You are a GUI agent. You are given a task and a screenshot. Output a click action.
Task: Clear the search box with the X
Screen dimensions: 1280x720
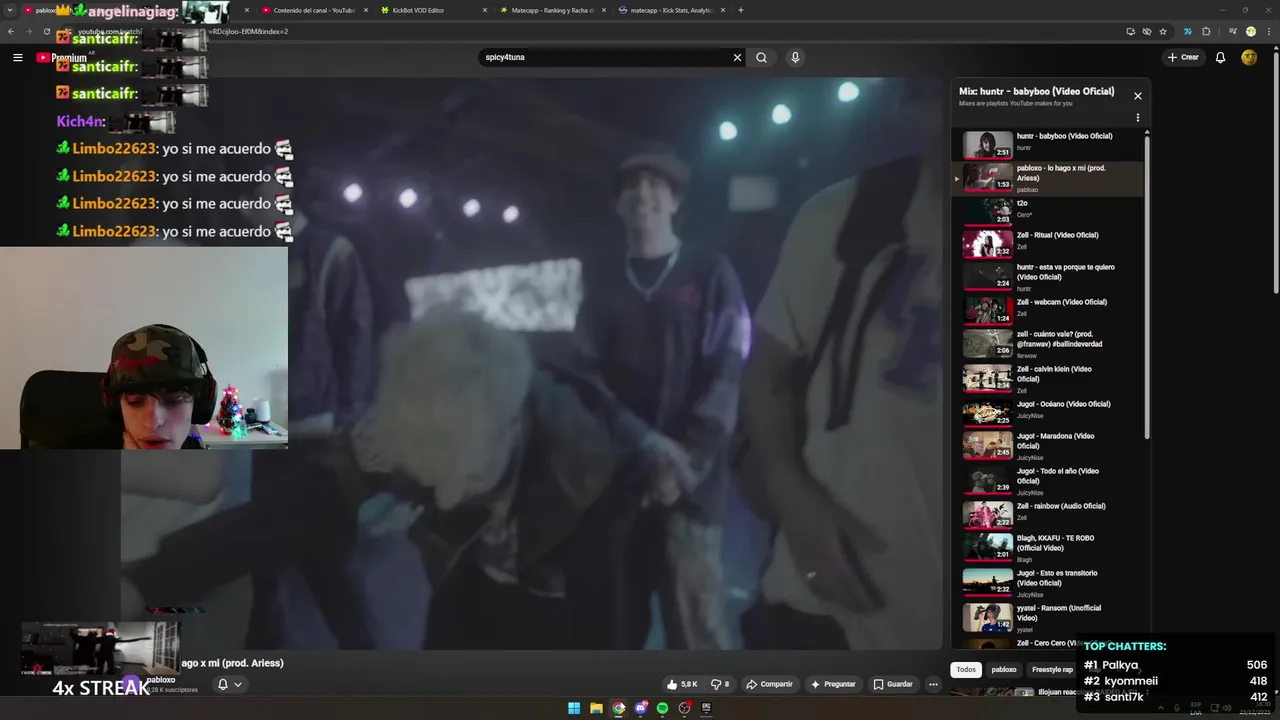pyautogui.click(x=737, y=58)
